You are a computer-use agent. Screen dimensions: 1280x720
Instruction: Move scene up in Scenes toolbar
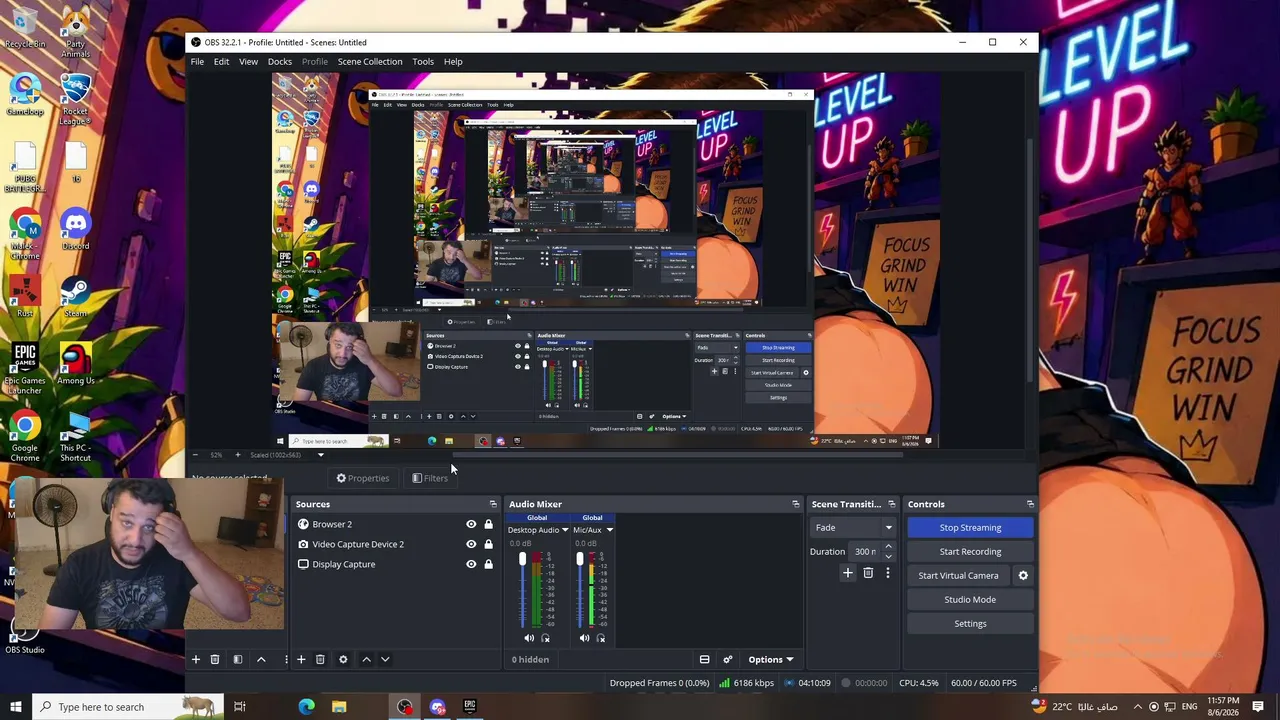261,659
